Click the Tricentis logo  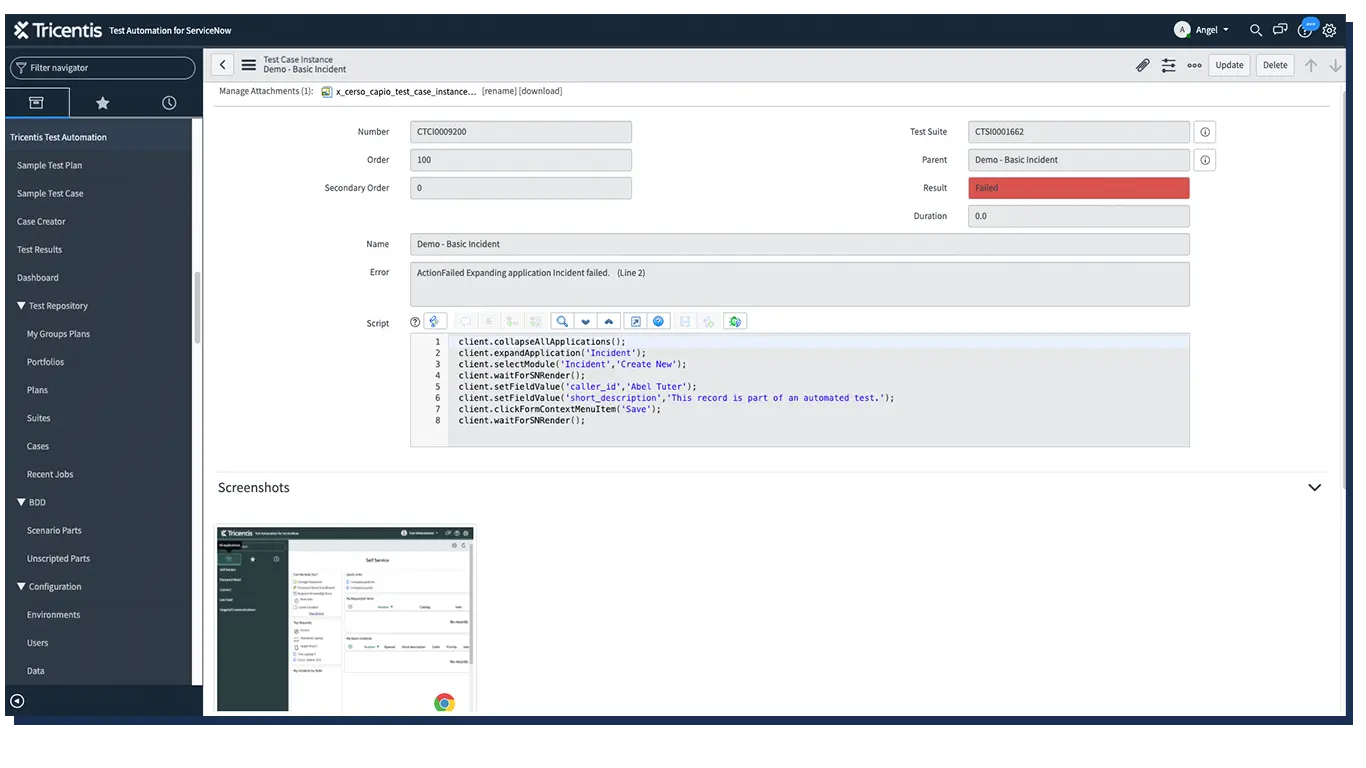pos(58,30)
